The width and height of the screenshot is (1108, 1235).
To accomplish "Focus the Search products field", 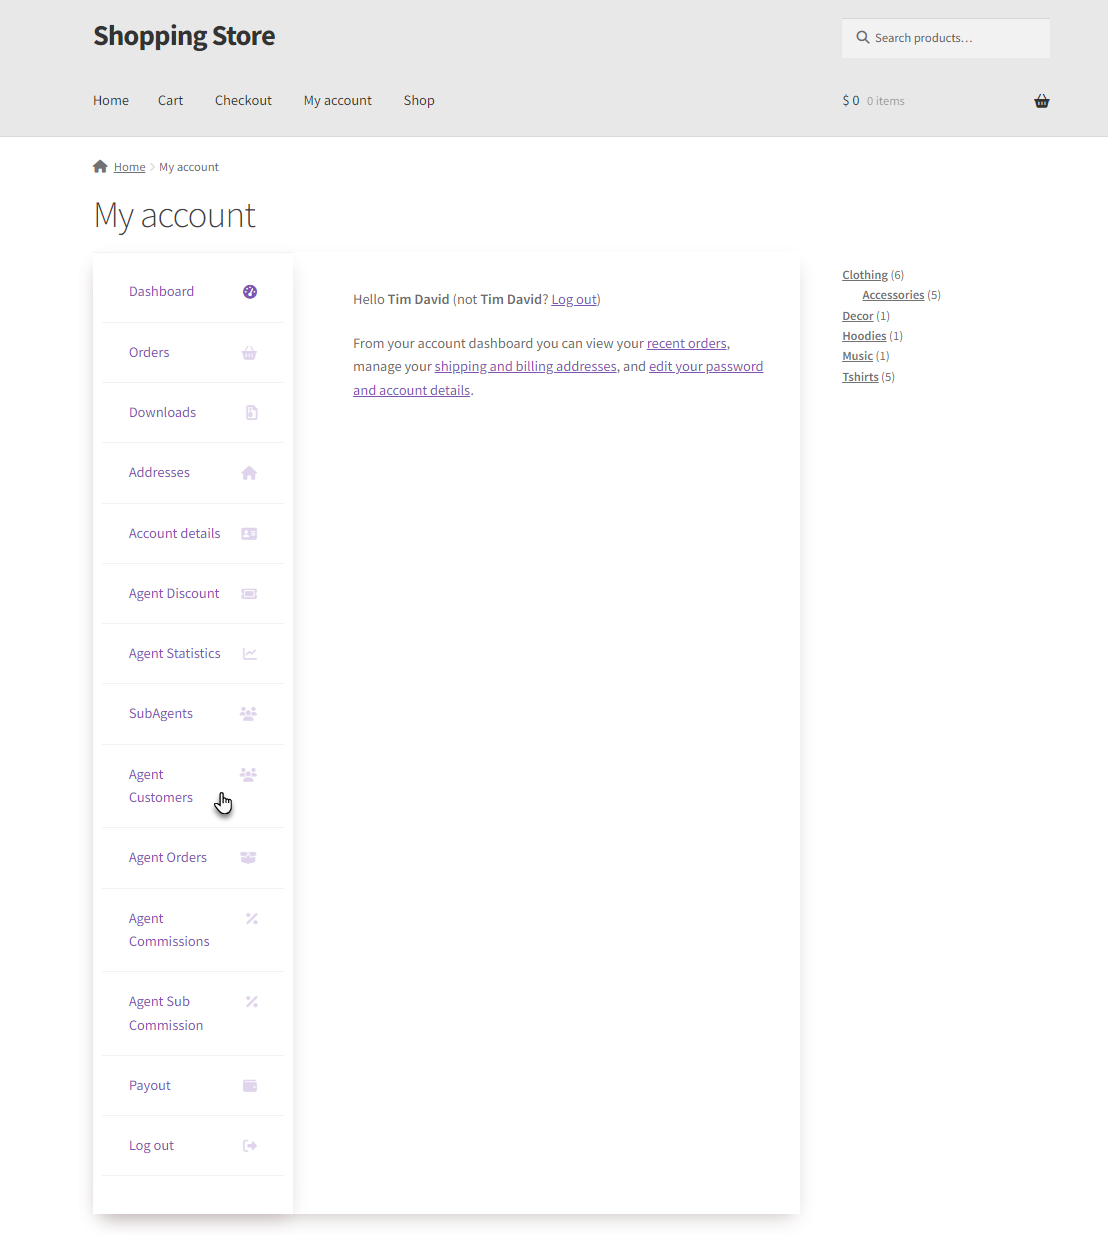I will (x=946, y=38).
